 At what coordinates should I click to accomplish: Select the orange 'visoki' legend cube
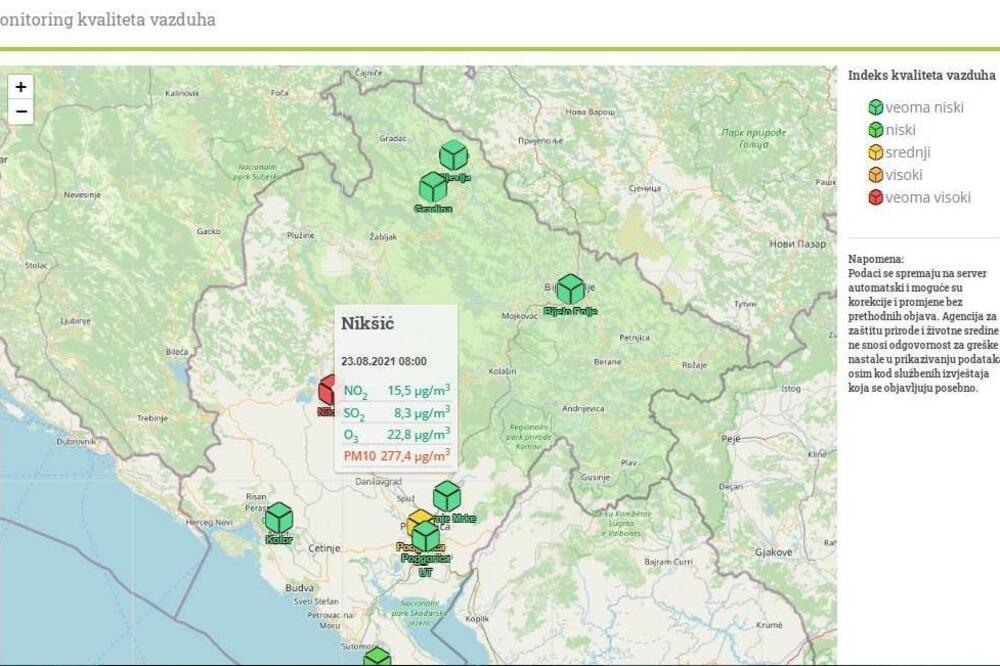coord(875,175)
